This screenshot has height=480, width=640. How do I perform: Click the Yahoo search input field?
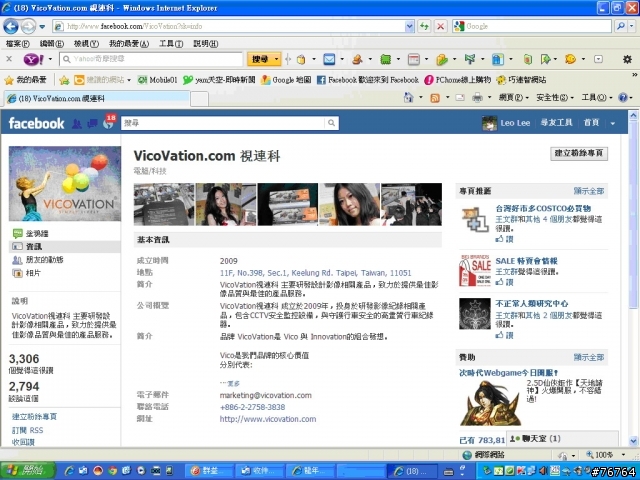point(151,59)
